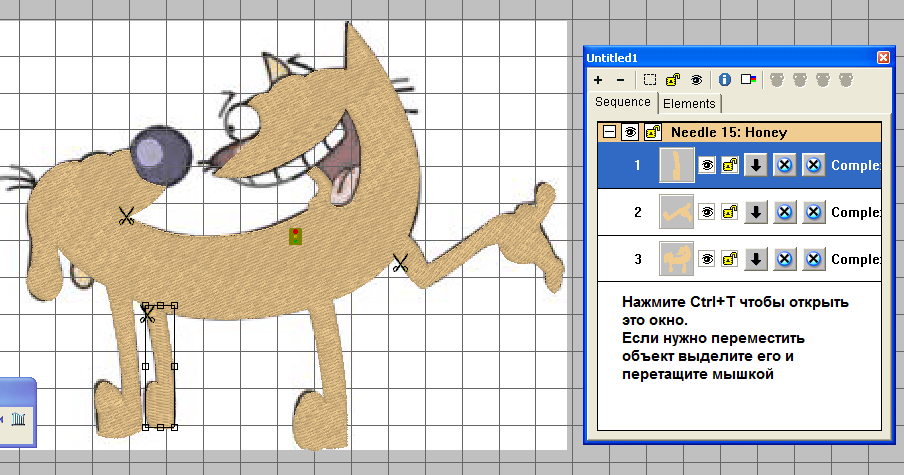The height and width of the screenshot is (475, 904).
Task: Hide sequence item 2 with its eye icon
Action: (707, 212)
